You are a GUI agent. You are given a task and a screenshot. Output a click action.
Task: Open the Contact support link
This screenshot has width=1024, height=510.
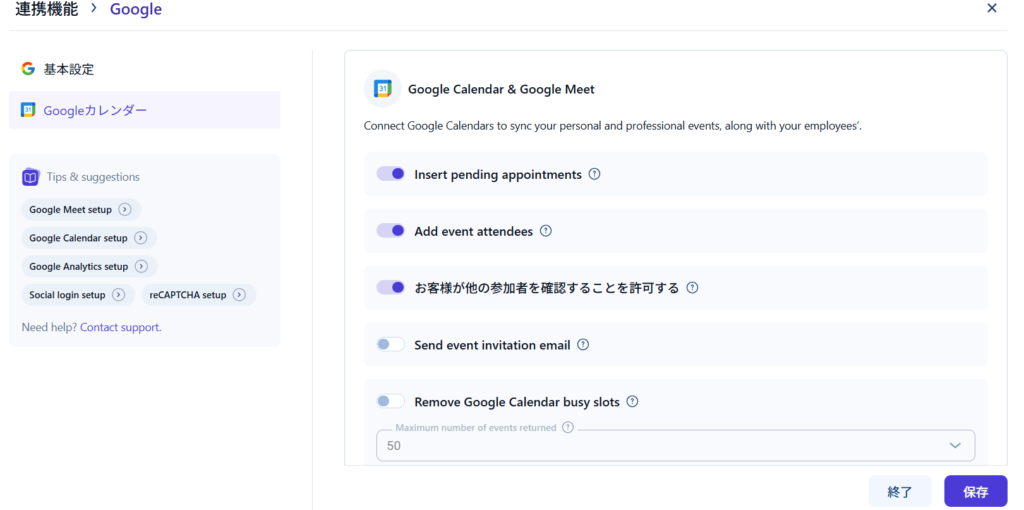pyautogui.click(x=120, y=327)
